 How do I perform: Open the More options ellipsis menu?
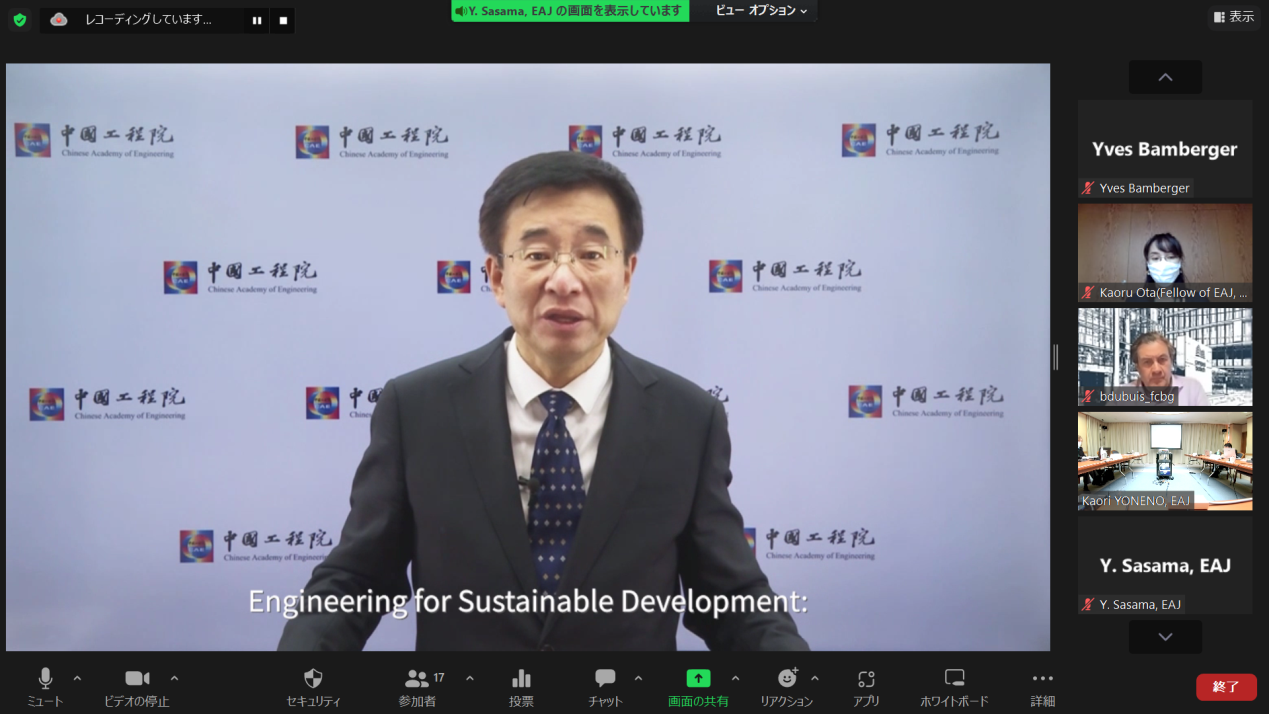1042,679
